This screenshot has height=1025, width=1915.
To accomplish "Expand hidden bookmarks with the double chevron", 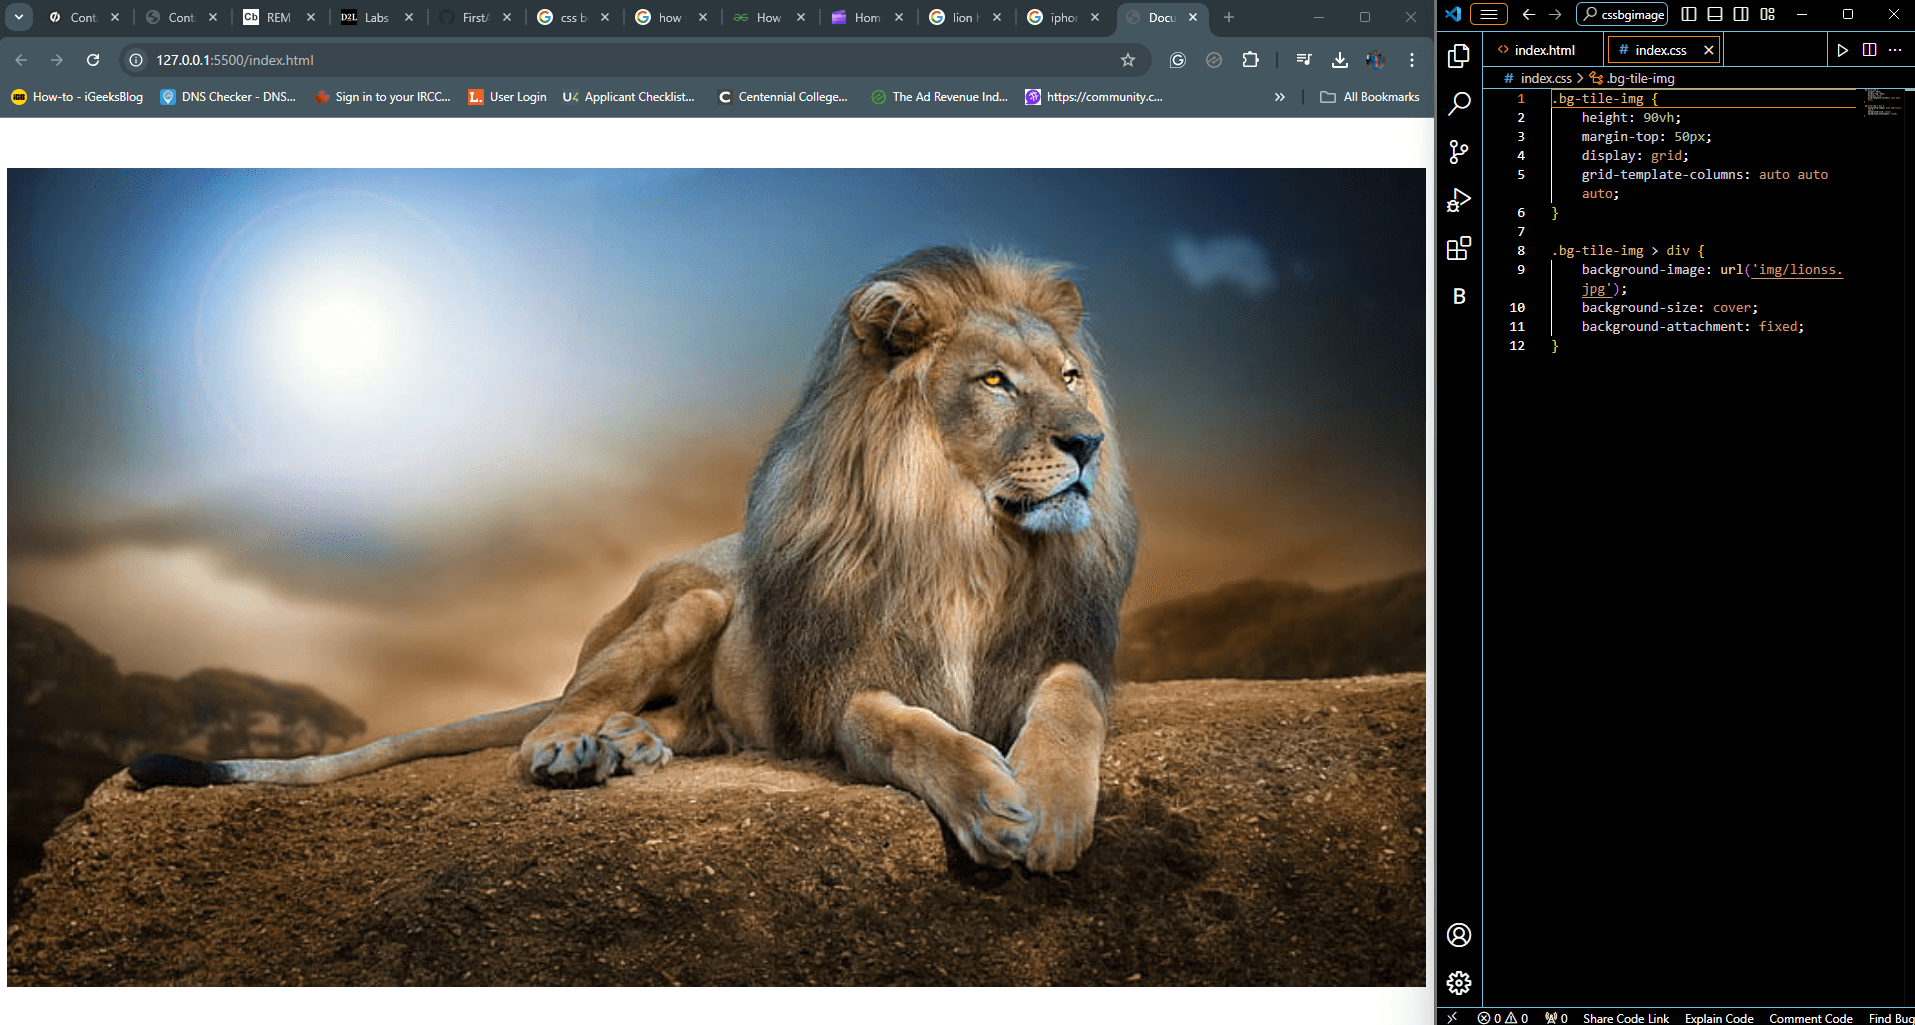I will pyautogui.click(x=1279, y=97).
